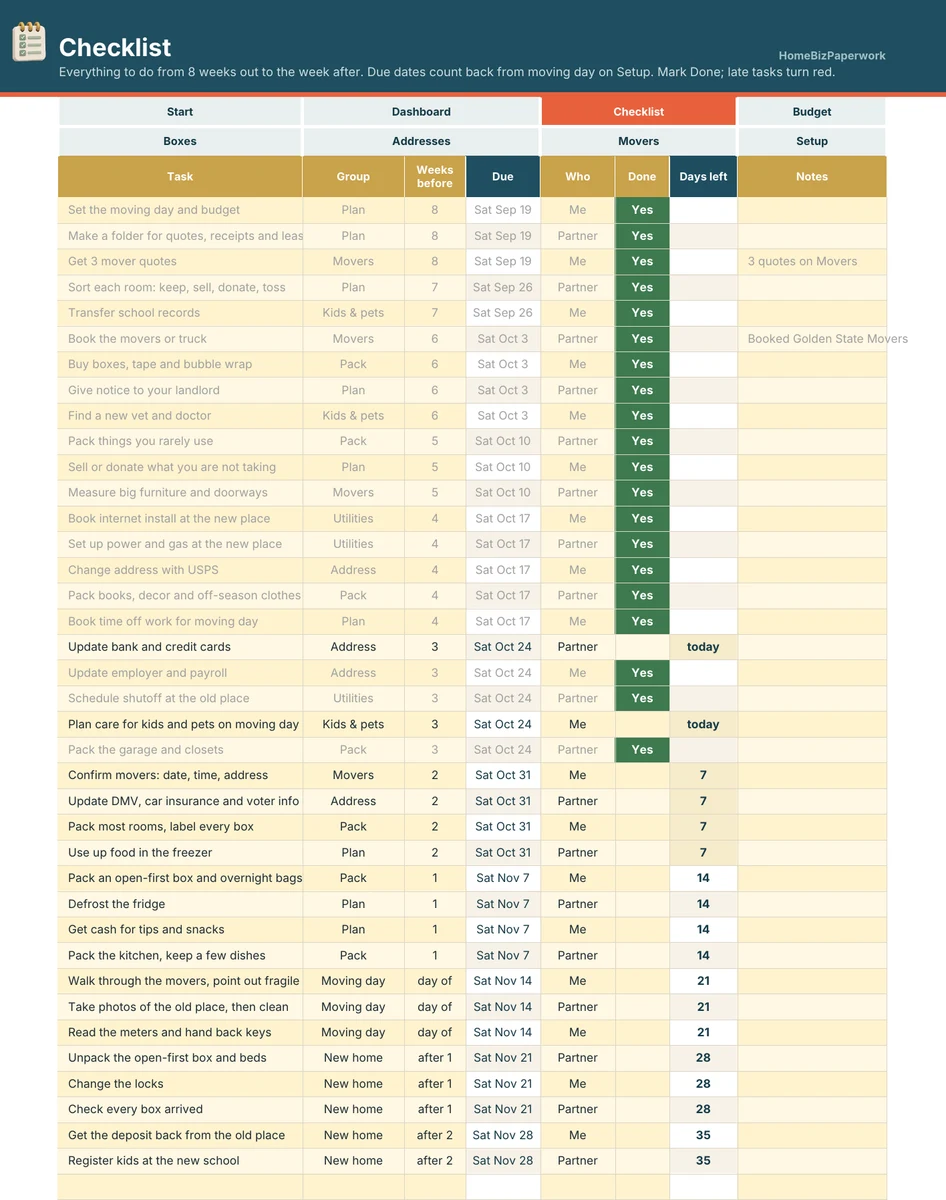The image size is (946, 1200).
Task: Click the checklist clipboard icon in header
Action: tap(28, 43)
